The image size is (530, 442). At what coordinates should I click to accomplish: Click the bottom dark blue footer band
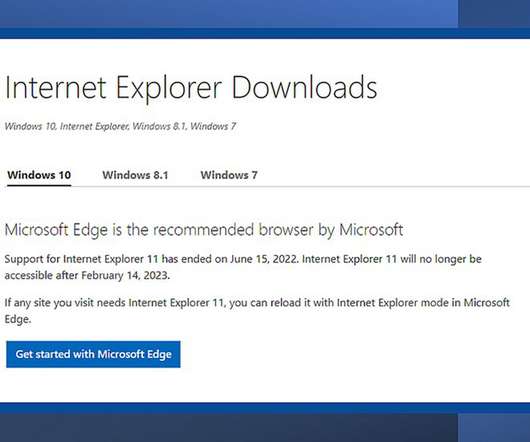coord(229,427)
